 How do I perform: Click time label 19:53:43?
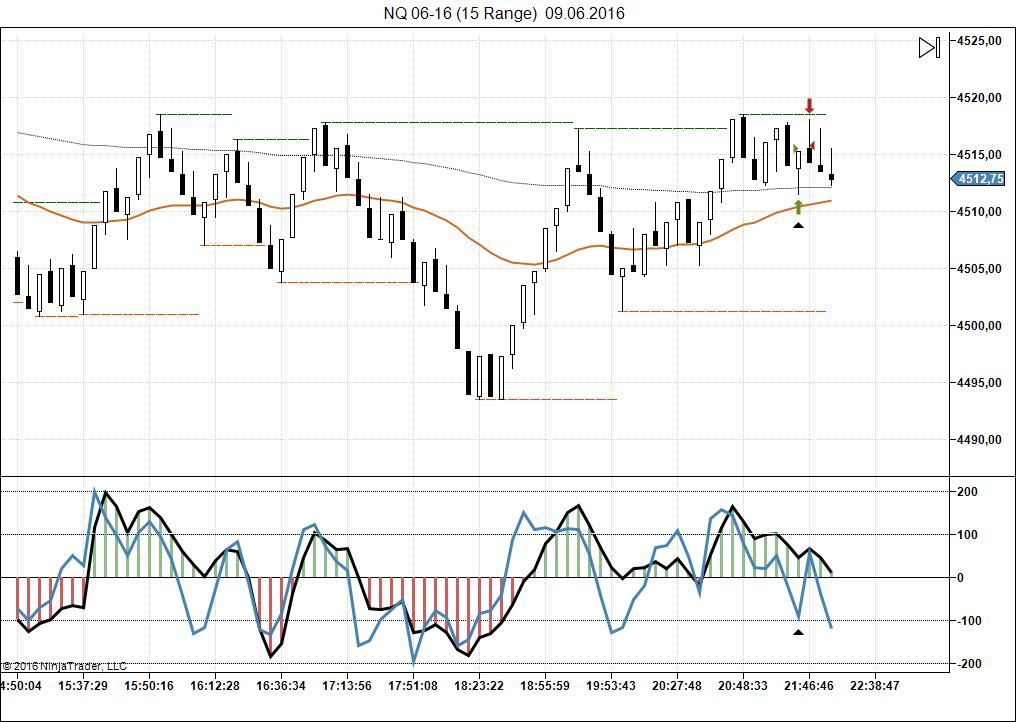click(611, 686)
